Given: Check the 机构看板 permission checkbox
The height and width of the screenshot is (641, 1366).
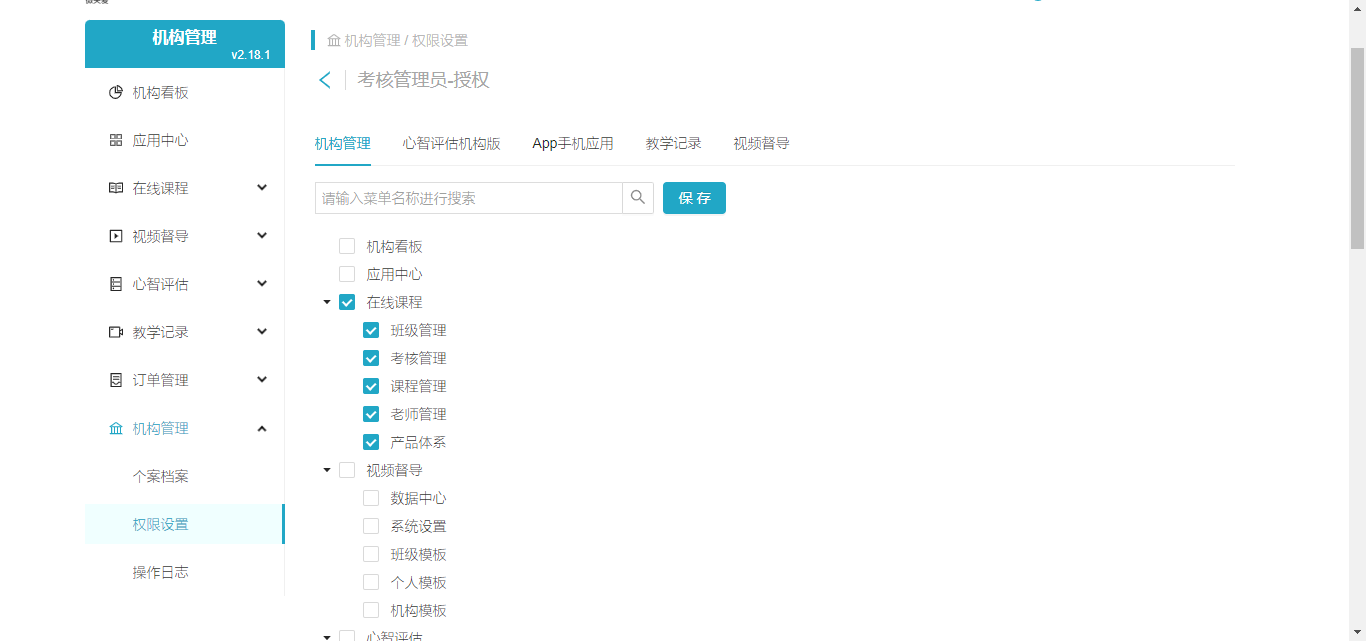Looking at the screenshot, I should [x=347, y=246].
